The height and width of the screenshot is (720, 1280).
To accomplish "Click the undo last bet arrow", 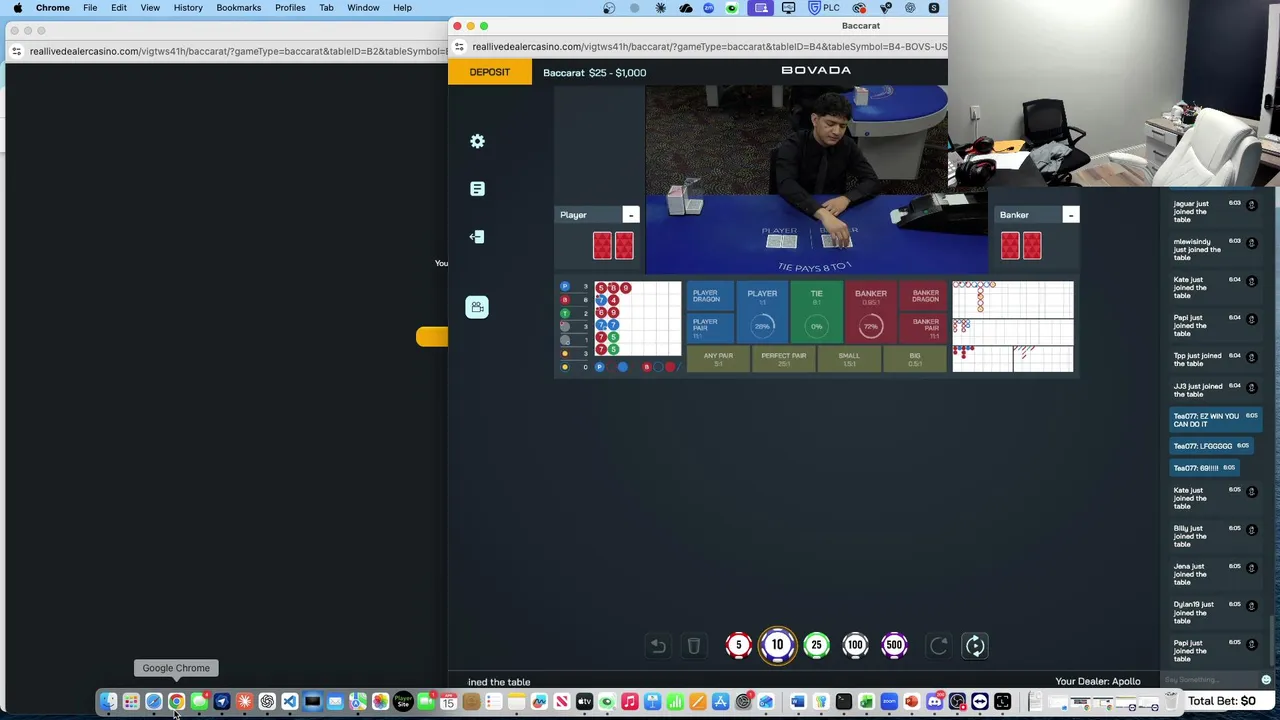I will pyautogui.click(x=658, y=646).
